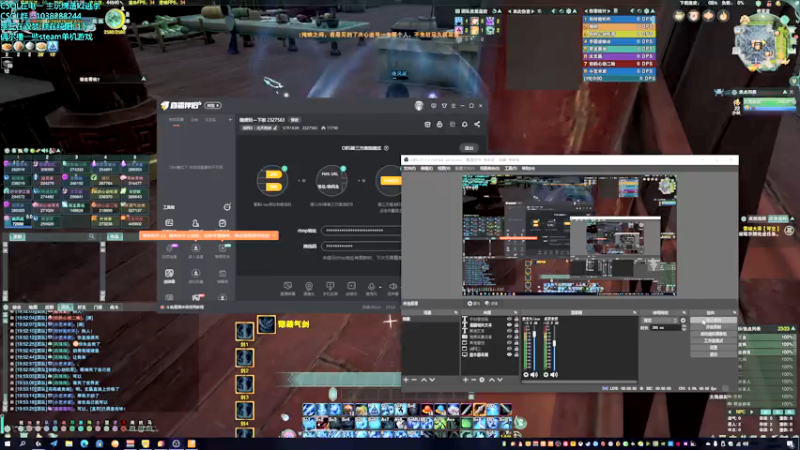
Task: Click camera icon in streaming companion bottom toolbar
Action: [x=309, y=286]
